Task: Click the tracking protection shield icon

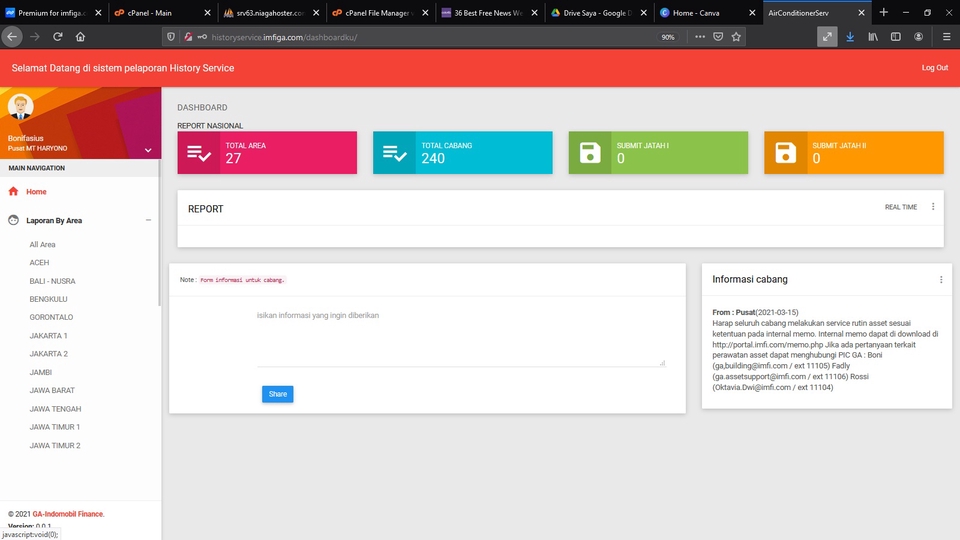Action: [171, 37]
